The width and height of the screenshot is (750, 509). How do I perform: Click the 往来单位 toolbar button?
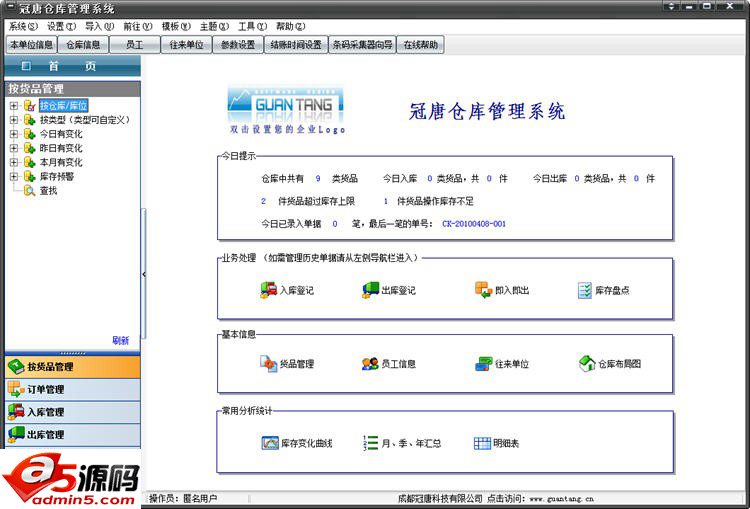[187, 45]
